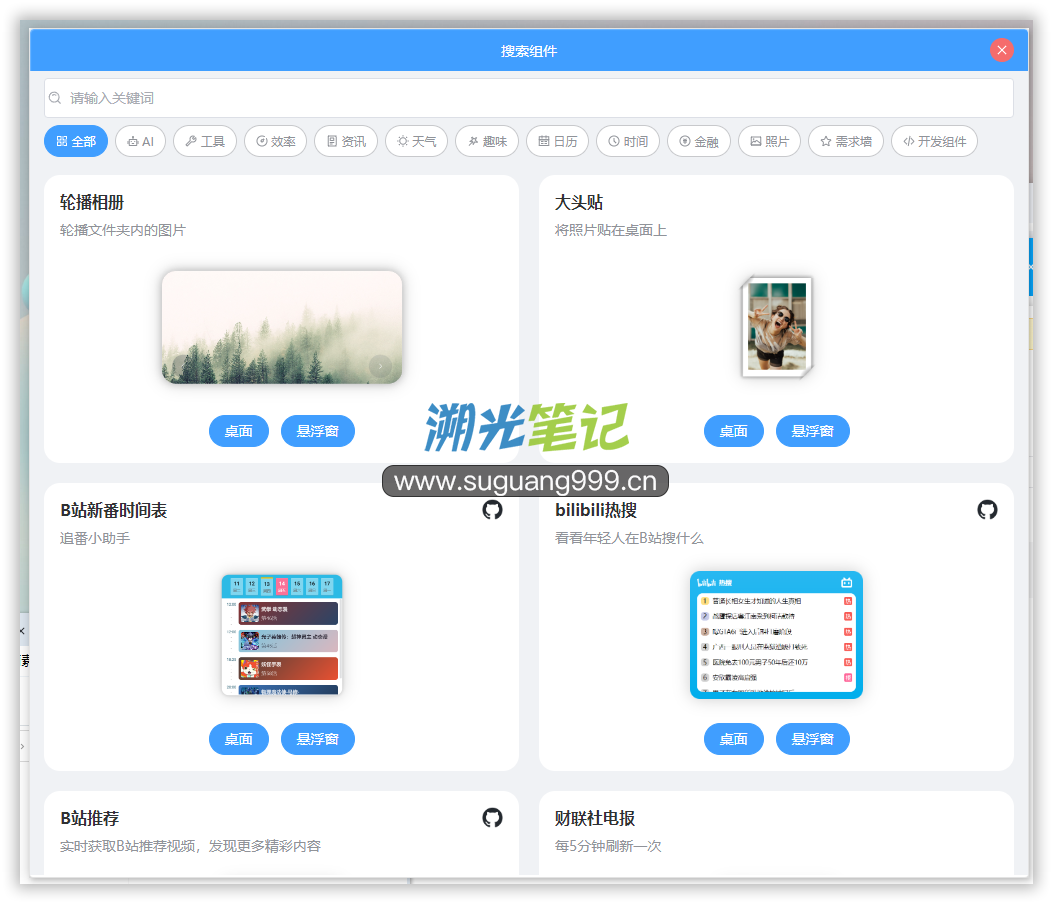Select the 工具 category tab

click(x=205, y=141)
